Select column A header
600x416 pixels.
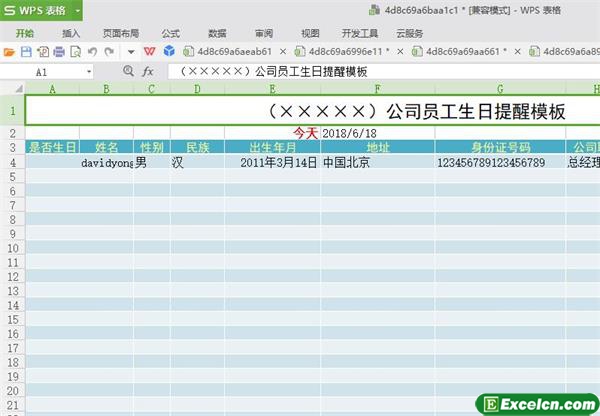pyautogui.click(x=52, y=89)
